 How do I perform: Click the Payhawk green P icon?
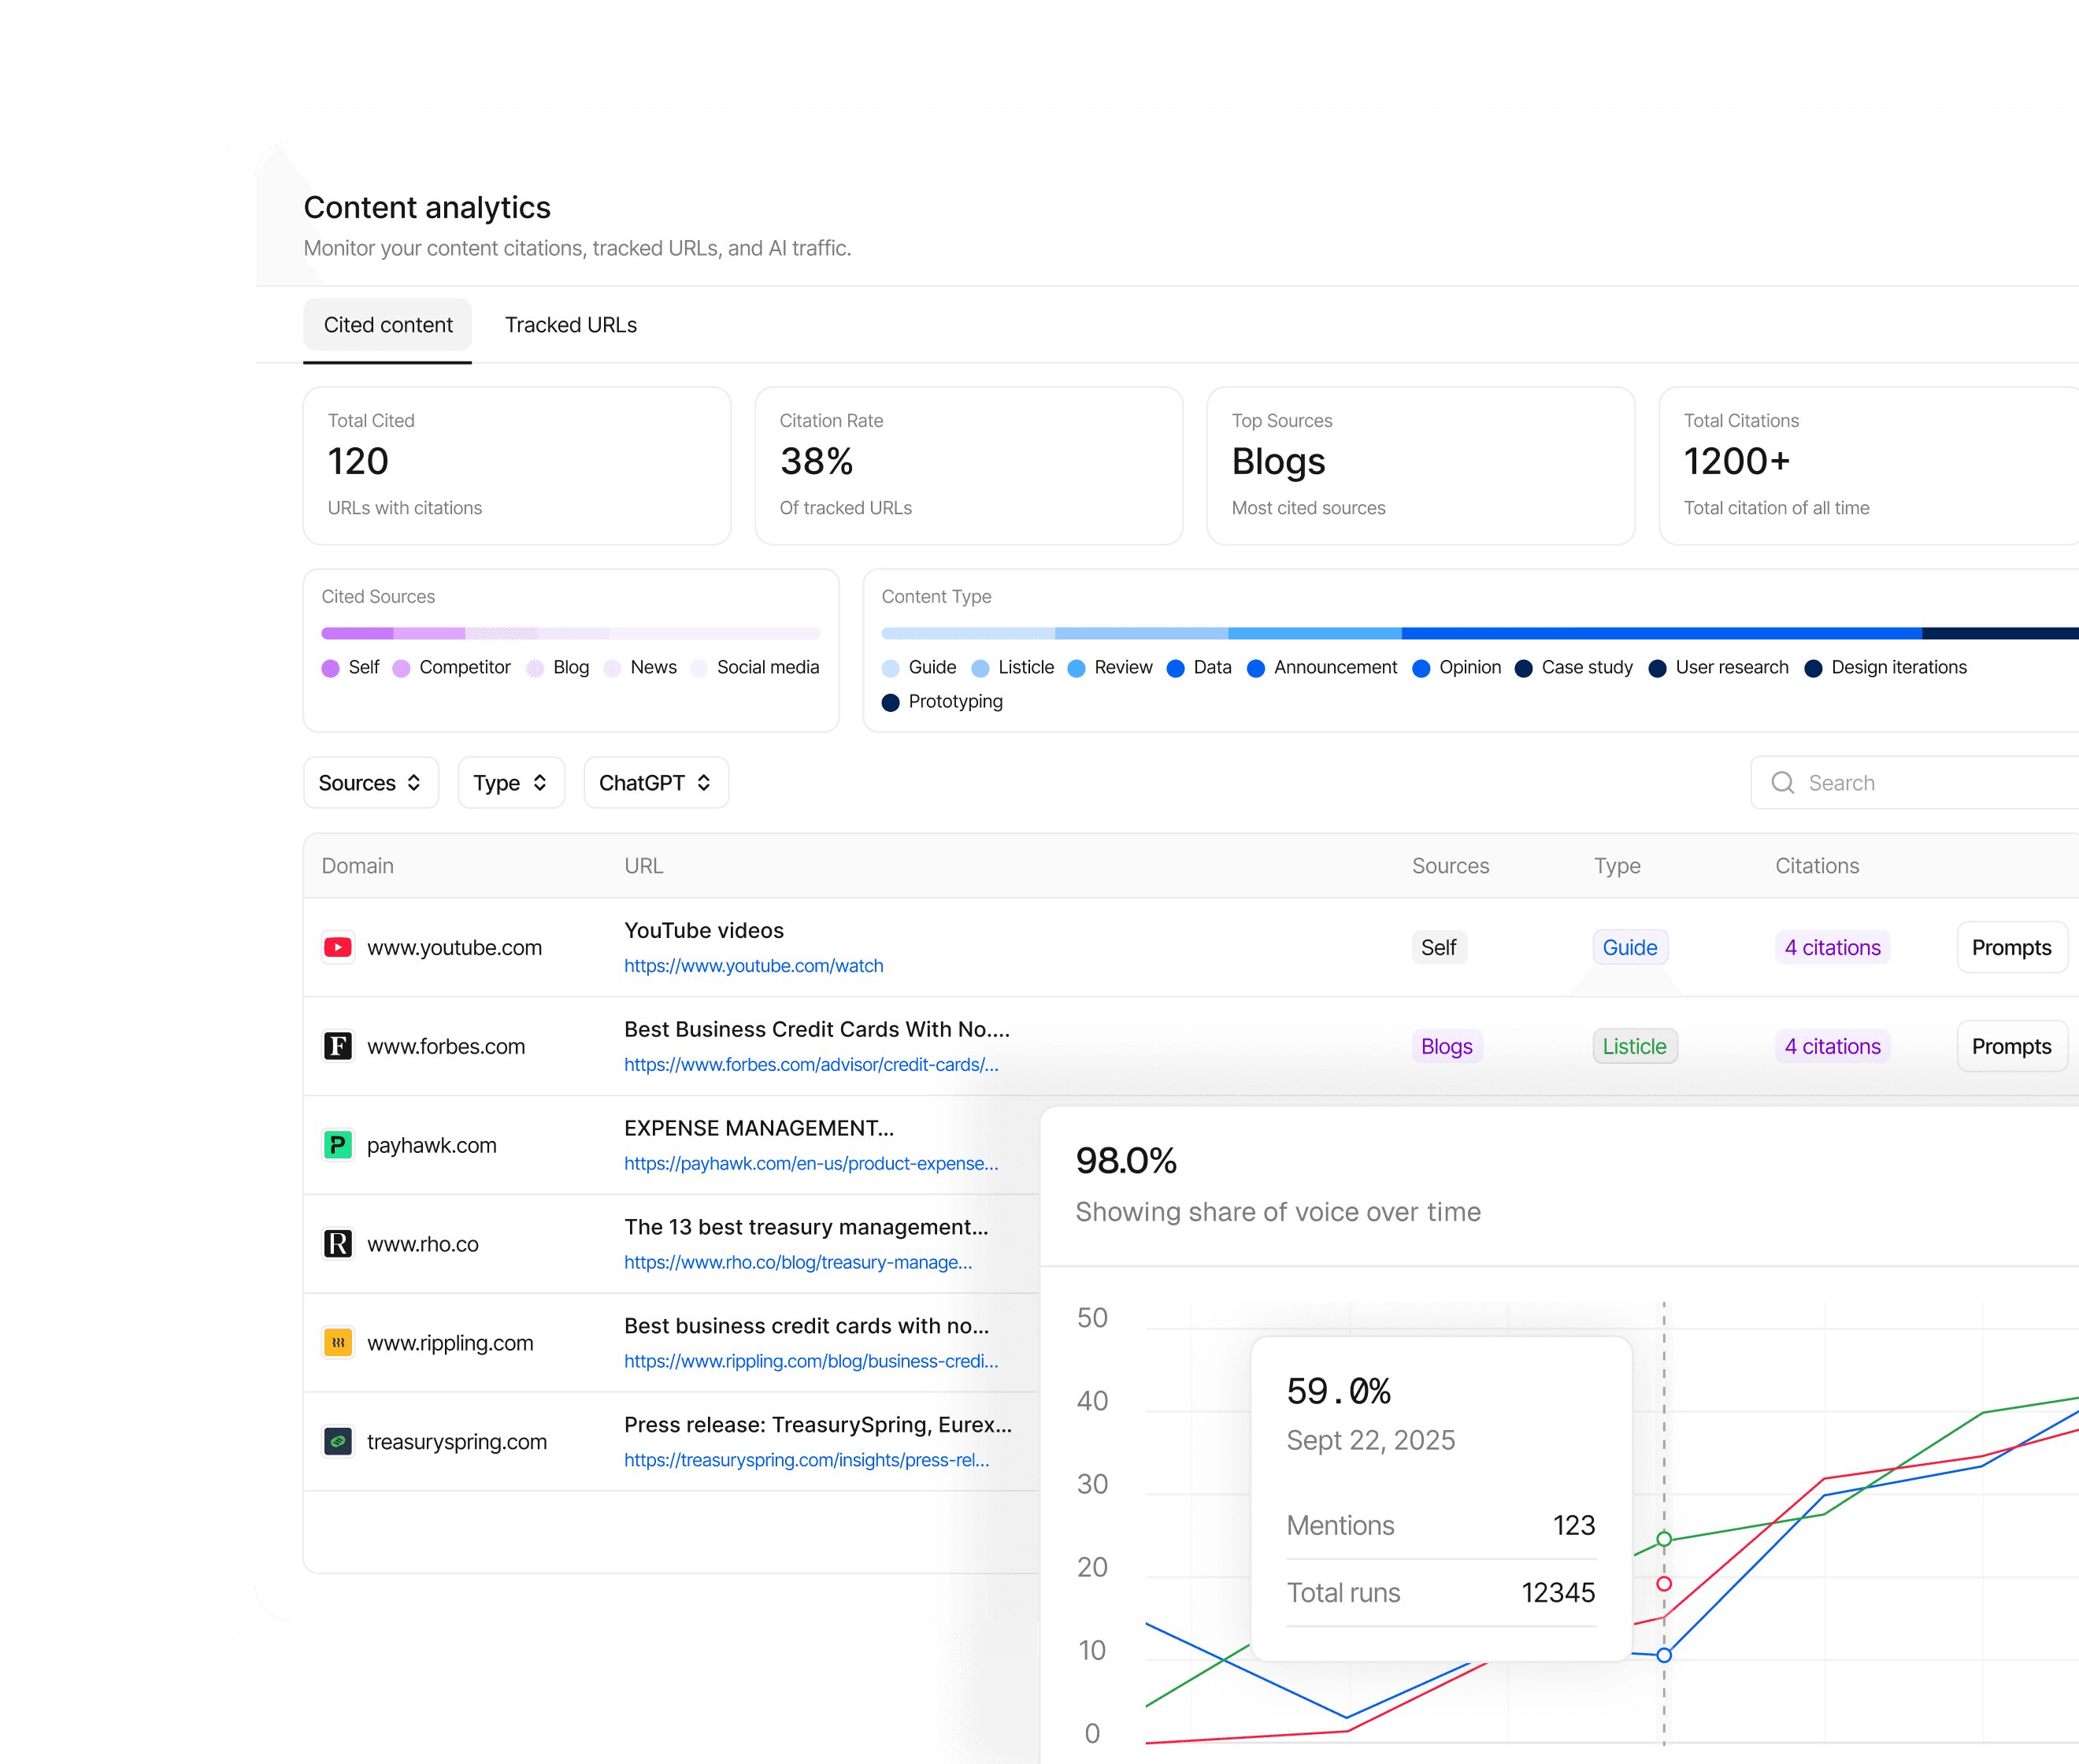[x=338, y=1145]
